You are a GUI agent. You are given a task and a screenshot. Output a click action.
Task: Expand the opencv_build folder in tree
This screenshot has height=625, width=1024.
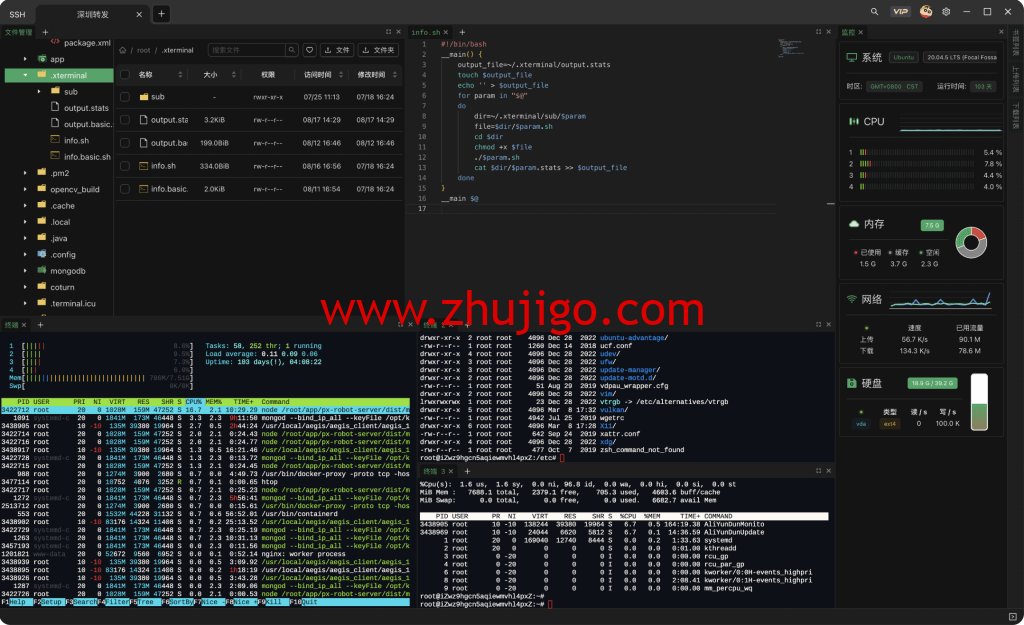pyautogui.click(x=26, y=189)
